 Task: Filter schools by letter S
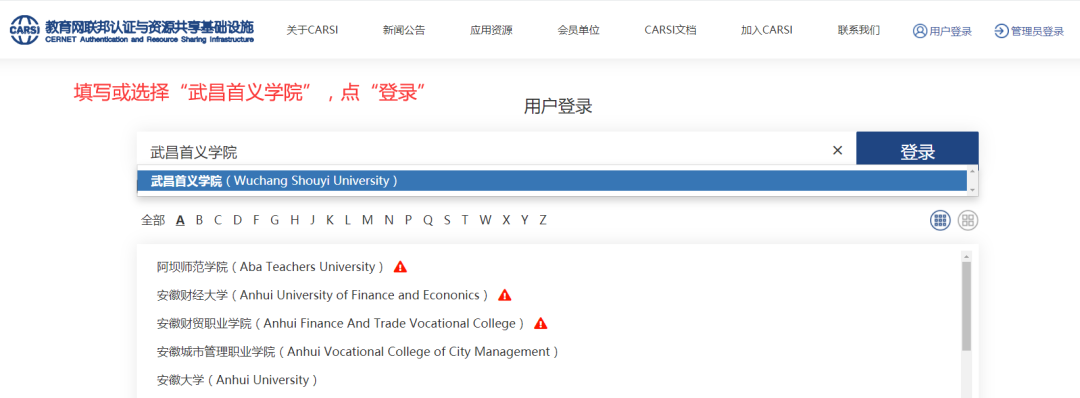447,220
